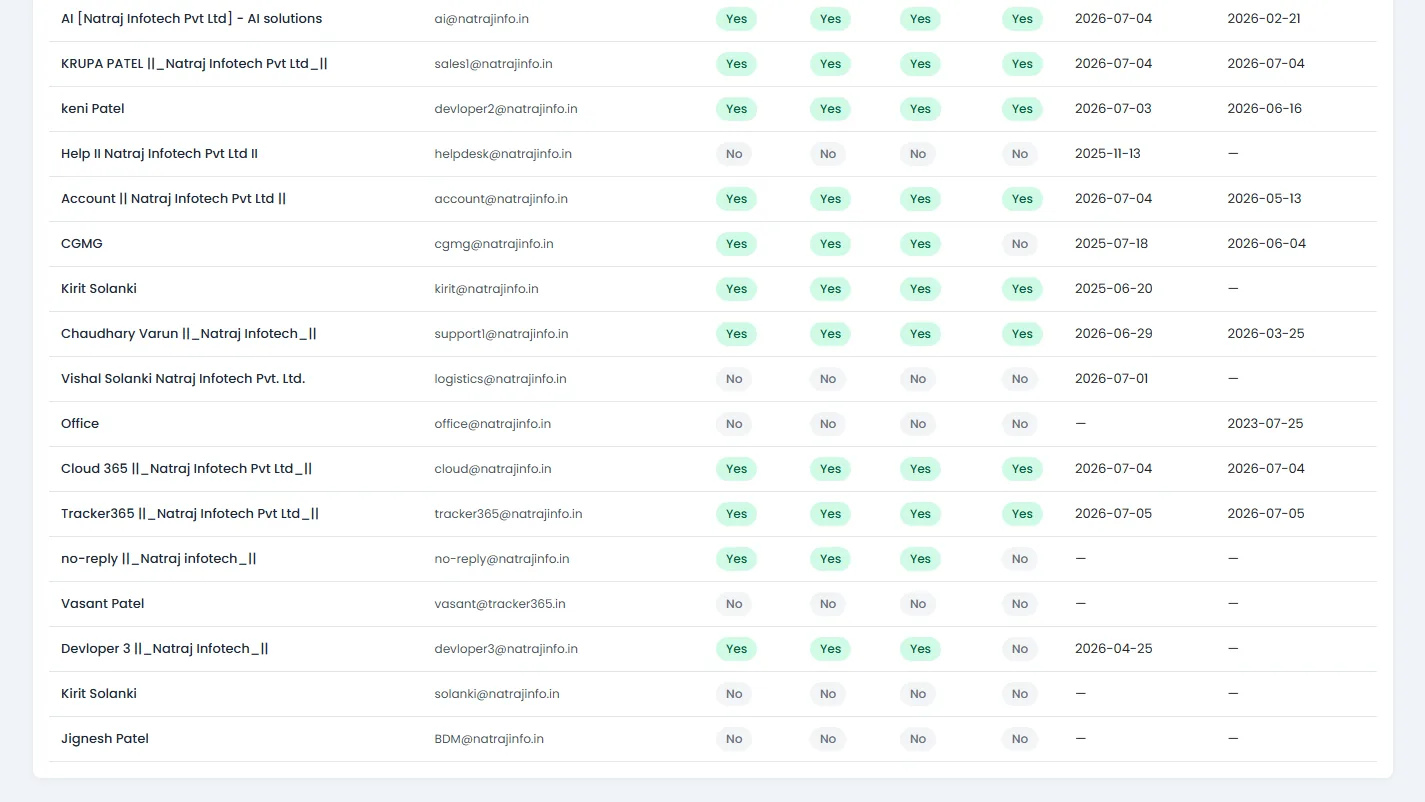Viewport: 1425px width, 802px height.
Task: Click the 'cloud@natrajinfo.in' email
Action: pos(492,469)
